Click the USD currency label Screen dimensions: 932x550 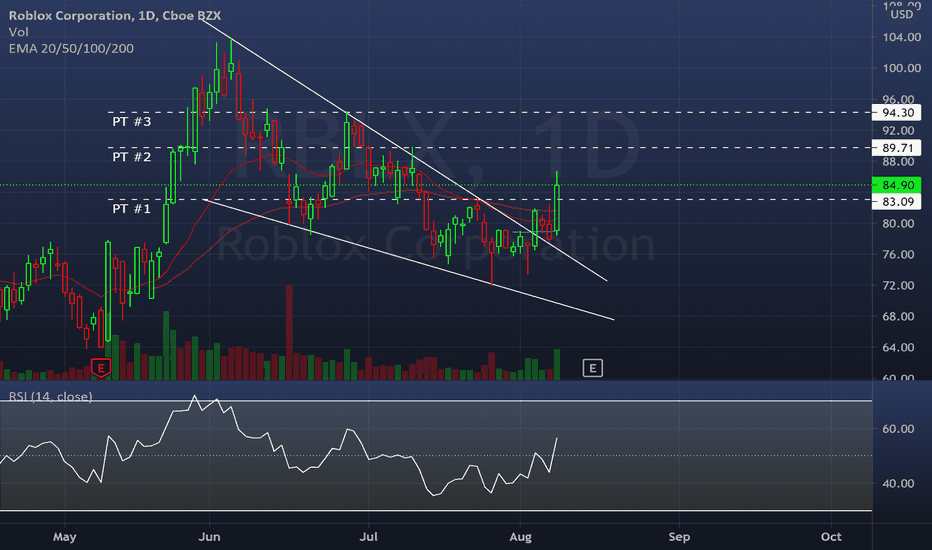[902, 15]
